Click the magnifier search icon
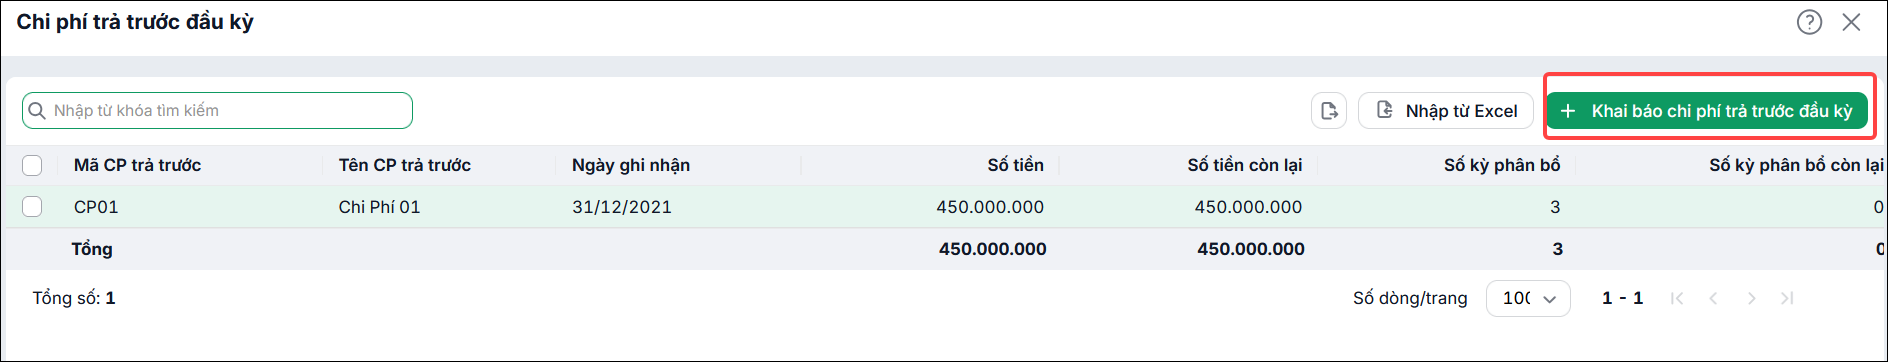1888x362 pixels. [37, 111]
